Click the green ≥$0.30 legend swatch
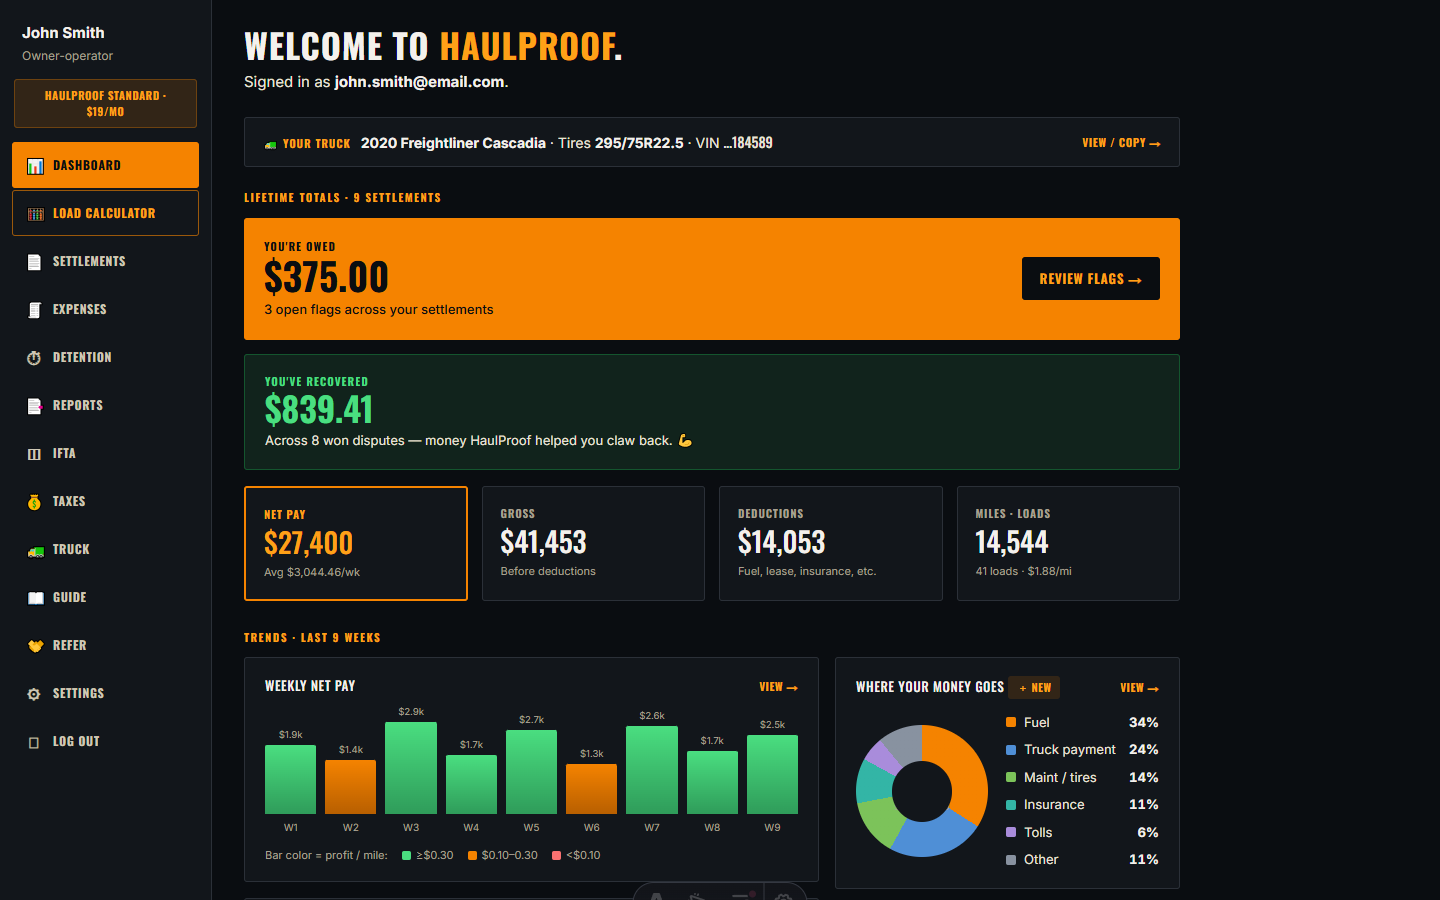1440x900 pixels. [x=406, y=856]
